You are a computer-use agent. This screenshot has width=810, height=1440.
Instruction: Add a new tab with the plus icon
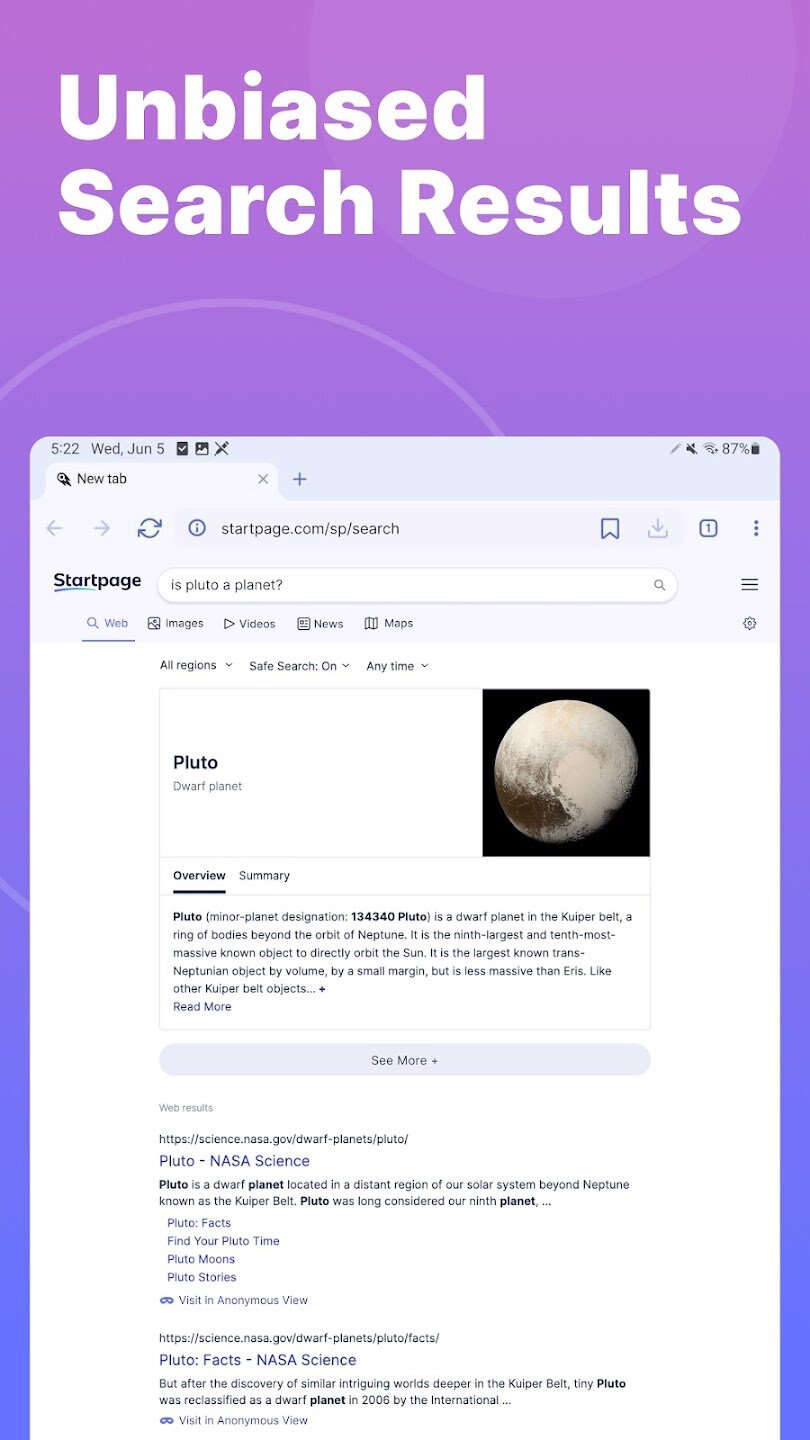click(299, 479)
